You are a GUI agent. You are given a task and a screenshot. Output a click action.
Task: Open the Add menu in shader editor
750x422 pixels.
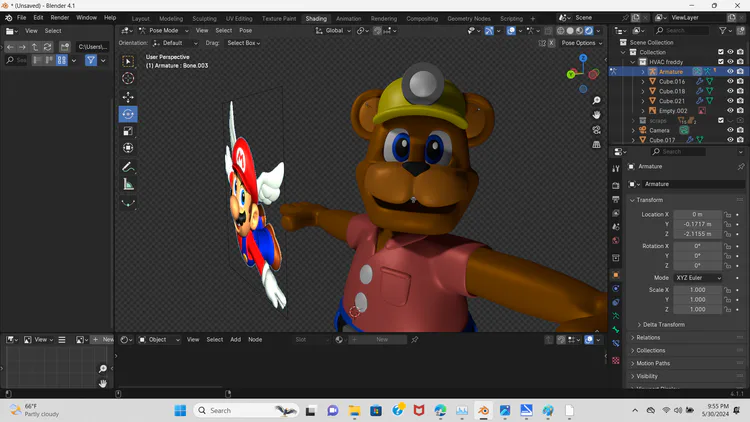pyautogui.click(x=235, y=340)
